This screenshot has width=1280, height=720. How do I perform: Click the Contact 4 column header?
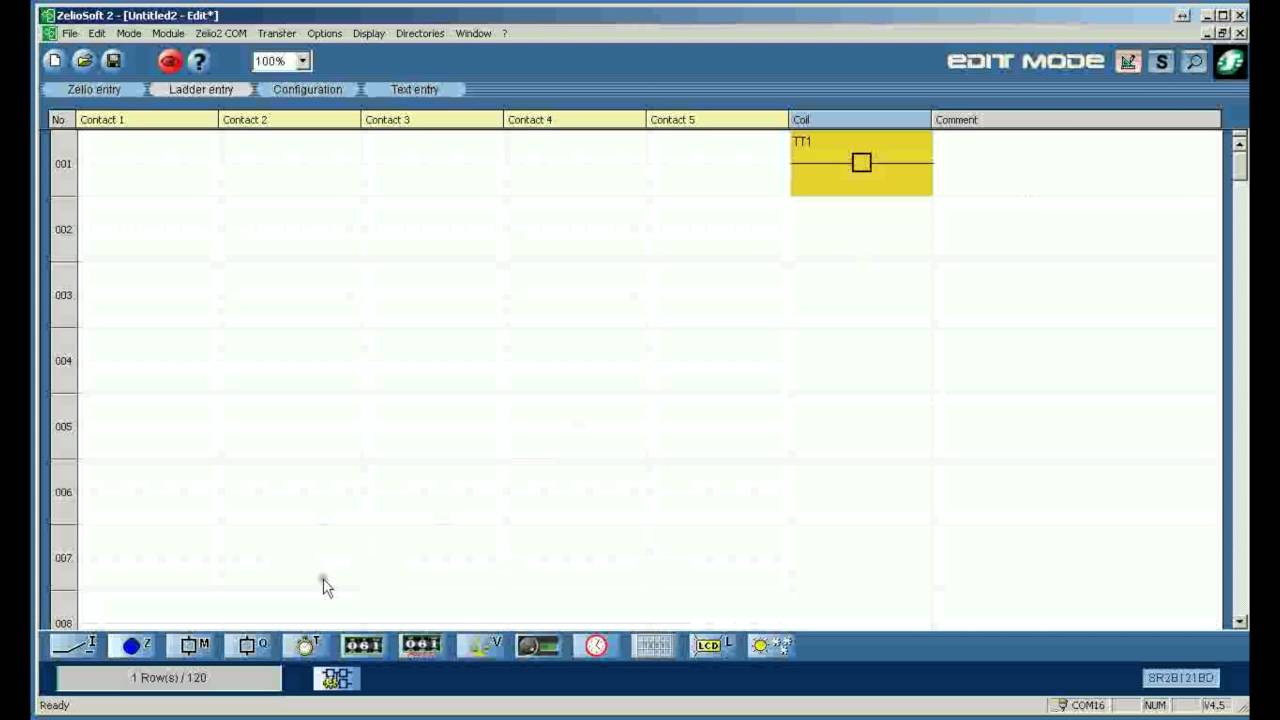(575, 120)
